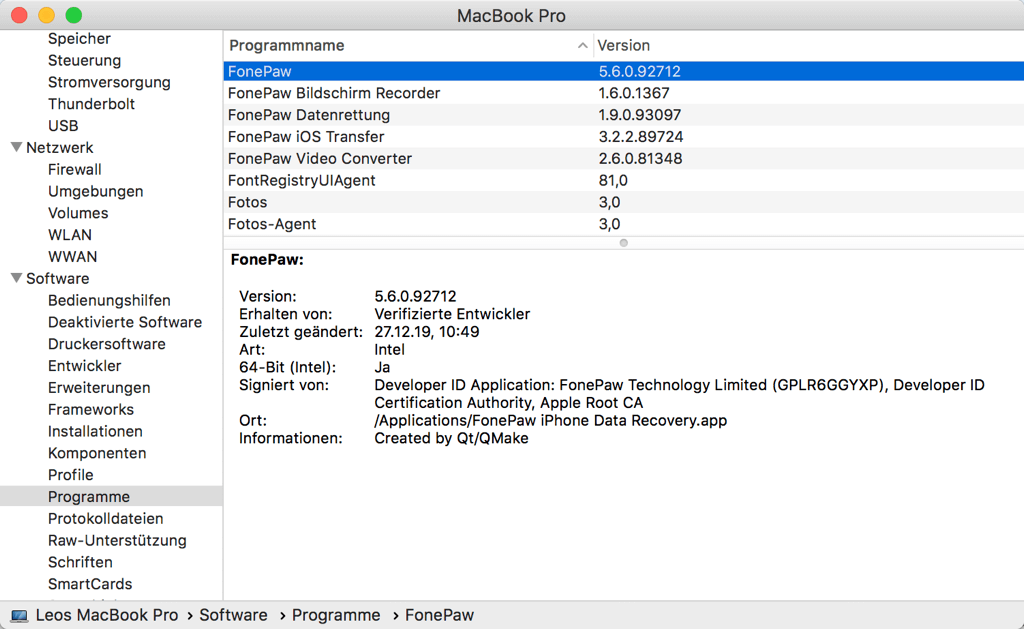Select Raw-Unterstützung in the sidebar
This screenshot has height=629, width=1024.
[x=117, y=540]
